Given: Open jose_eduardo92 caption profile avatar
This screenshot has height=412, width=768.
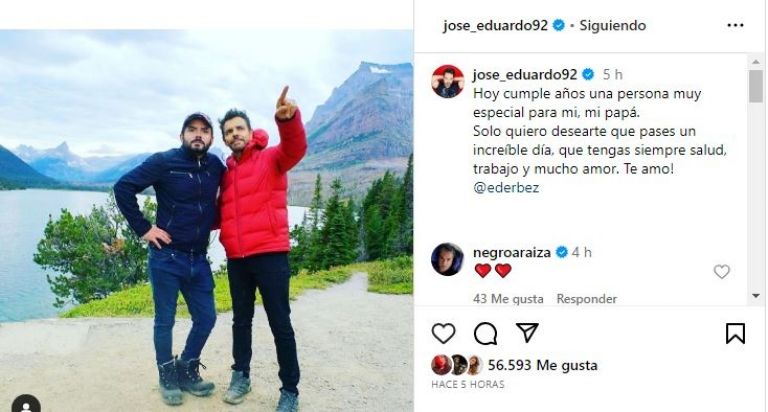Looking at the screenshot, I should [448, 81].
